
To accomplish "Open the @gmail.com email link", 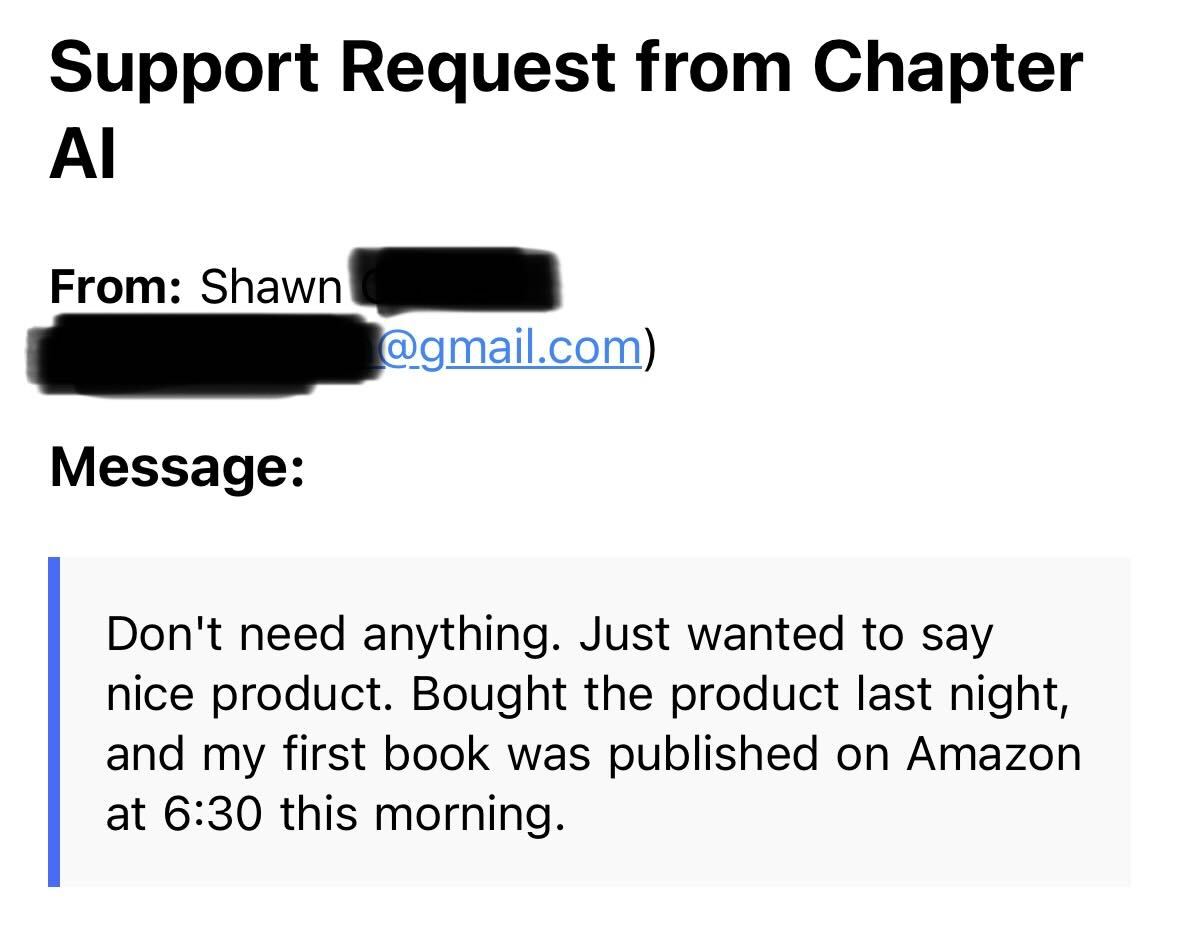I will [508, 350].
